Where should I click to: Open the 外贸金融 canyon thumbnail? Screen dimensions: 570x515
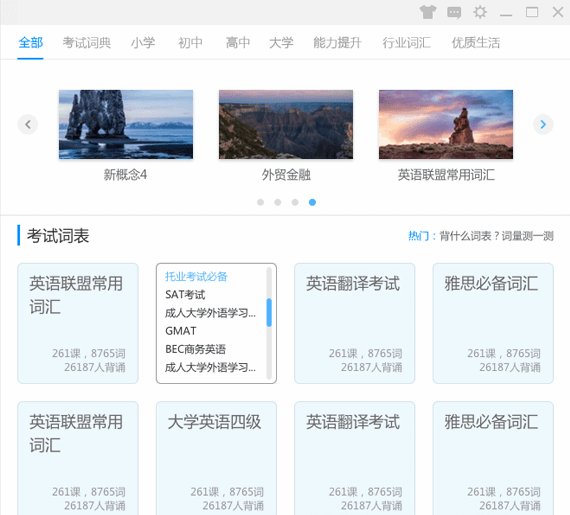286,124
